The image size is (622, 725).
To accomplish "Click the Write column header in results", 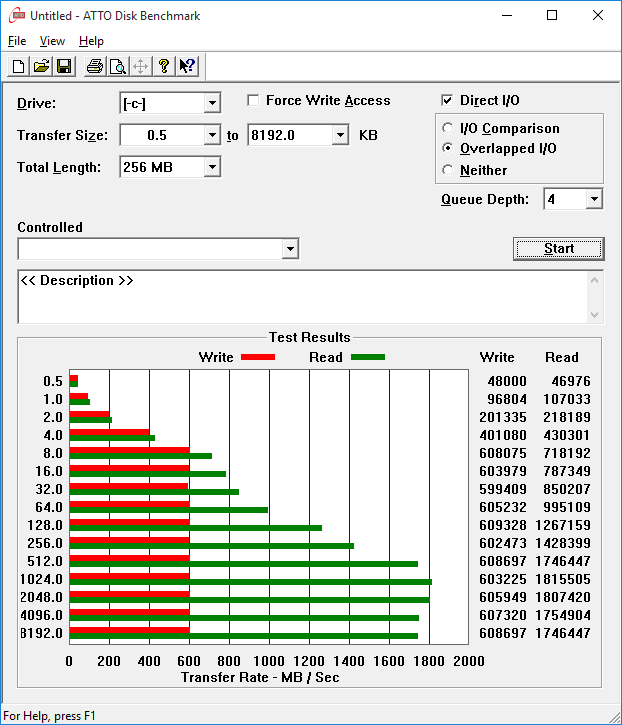I will (x=497, y=357).
